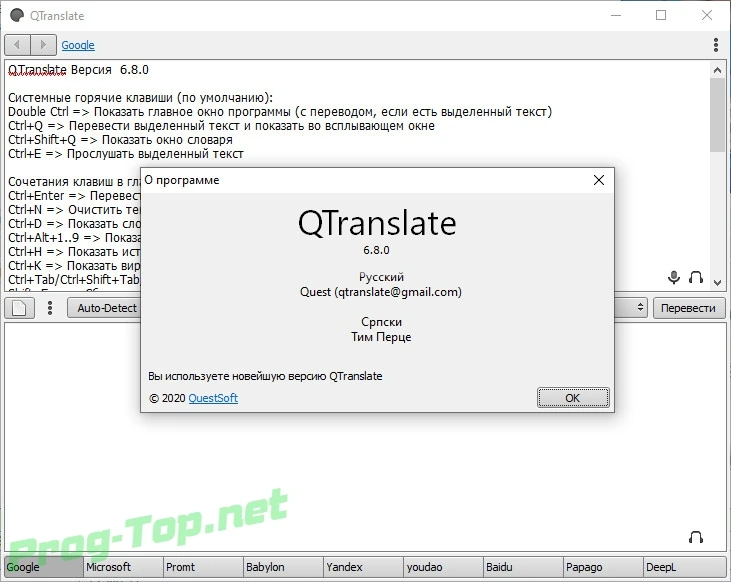
Task: Switch to the Baidu service tab
Action: (x=524, y=567)
